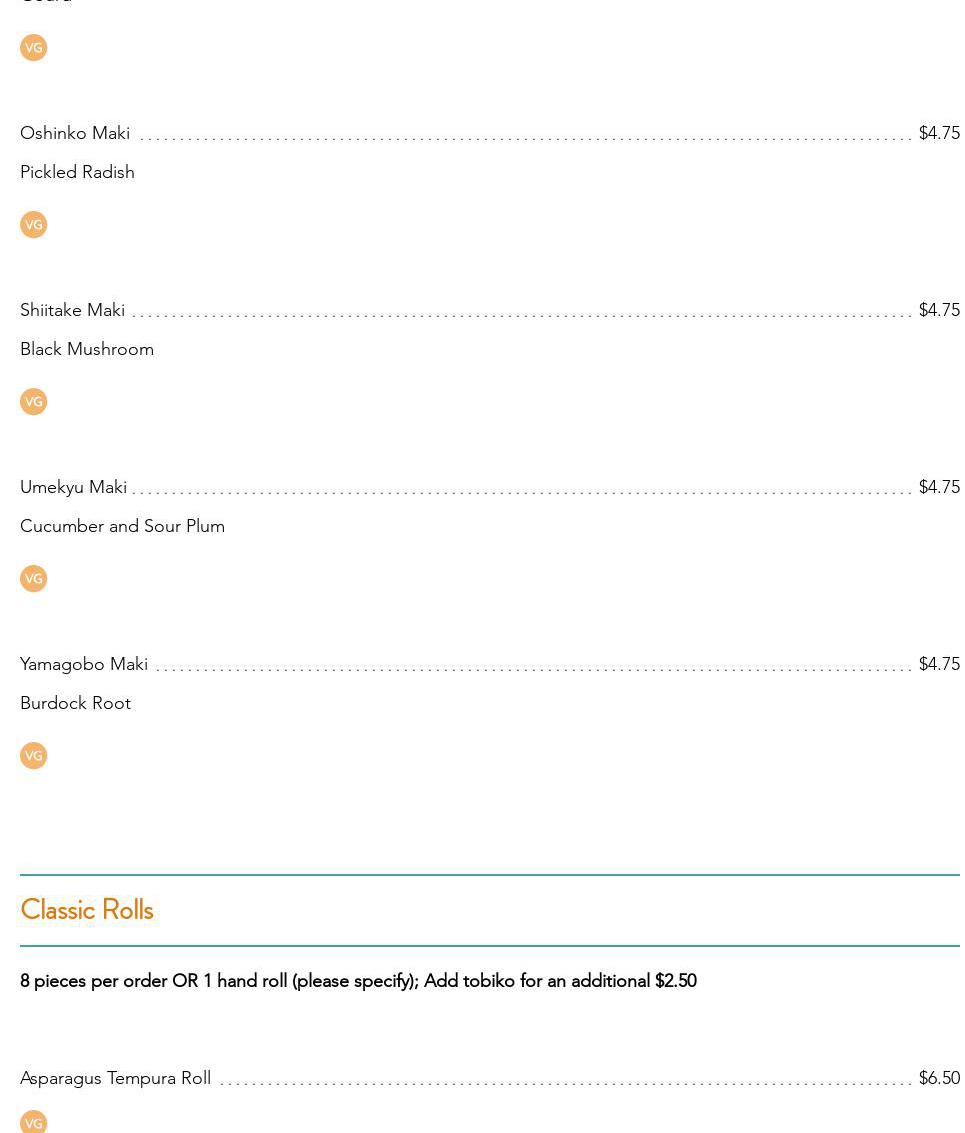Viewport: 965px width, 1133px height.
Task: Click the VG badge under Pickled Radish
Action: (33, 225)
